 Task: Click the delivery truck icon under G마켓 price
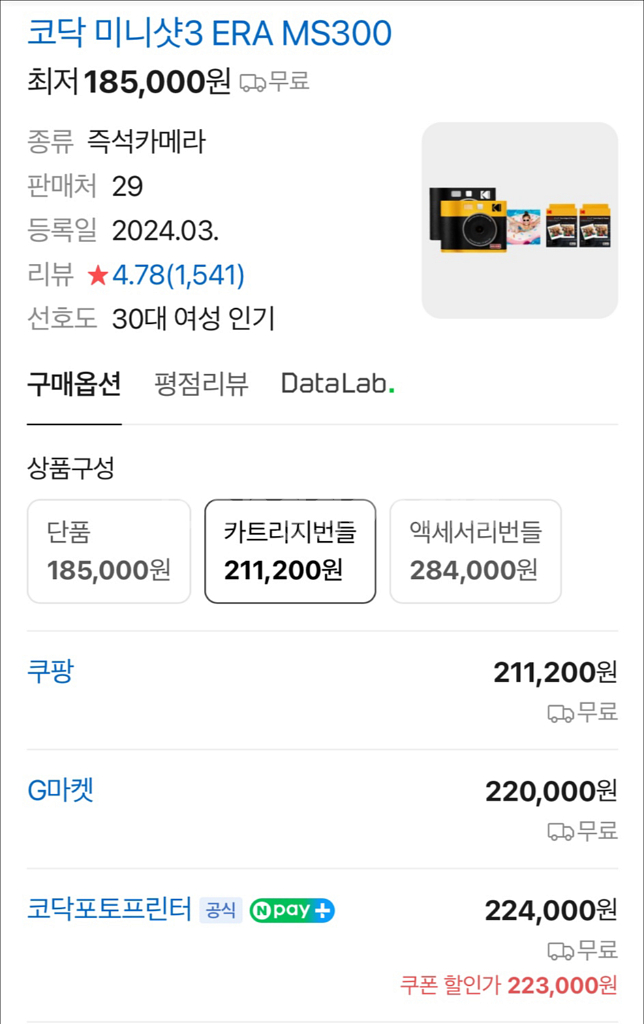click(x=561, y=832)
